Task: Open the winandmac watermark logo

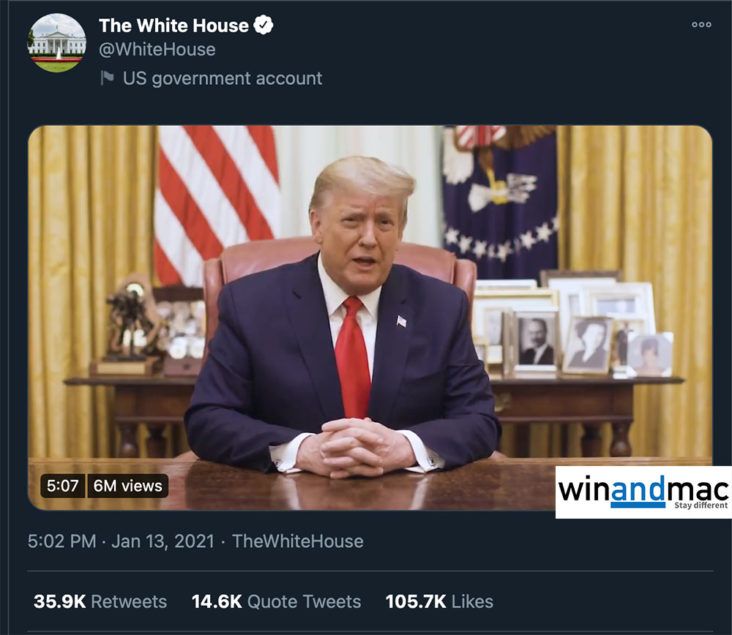Action: coord(643,492)
